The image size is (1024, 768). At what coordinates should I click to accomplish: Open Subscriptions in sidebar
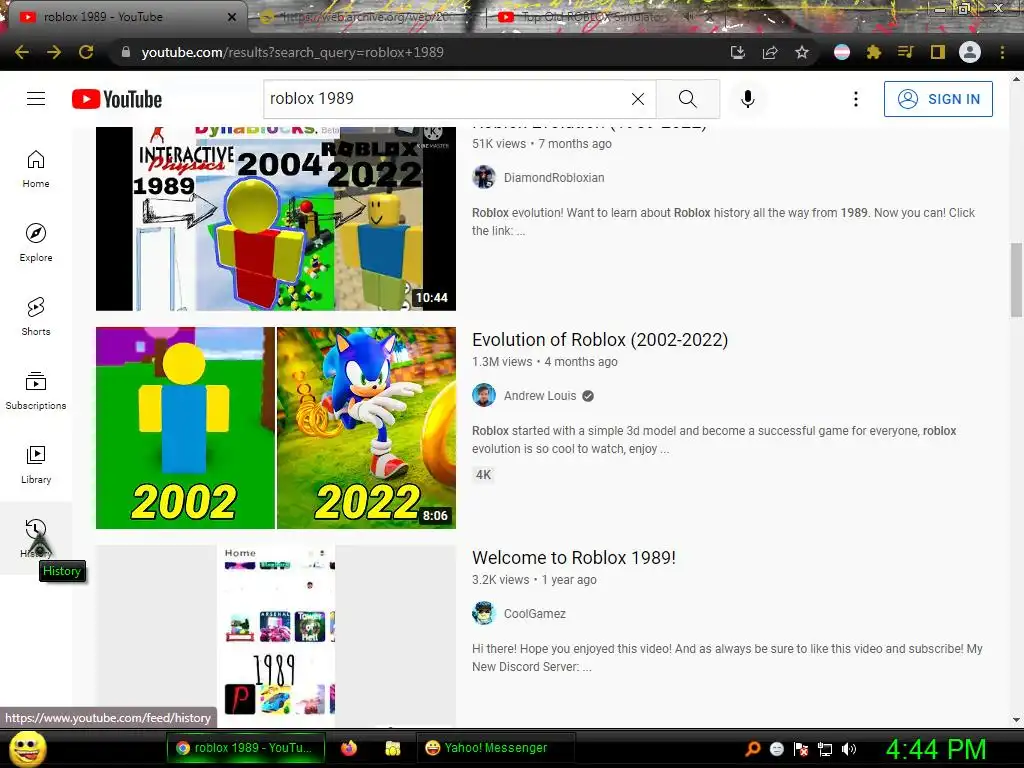click(36, 391)
